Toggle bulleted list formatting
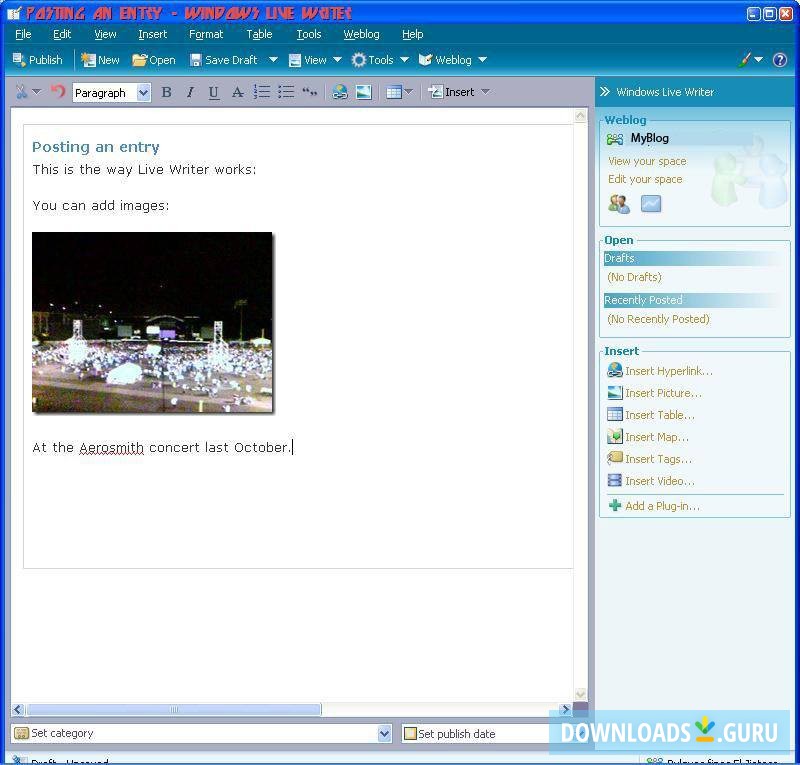The height and width of the screenshot is (765, 800). 286,92
